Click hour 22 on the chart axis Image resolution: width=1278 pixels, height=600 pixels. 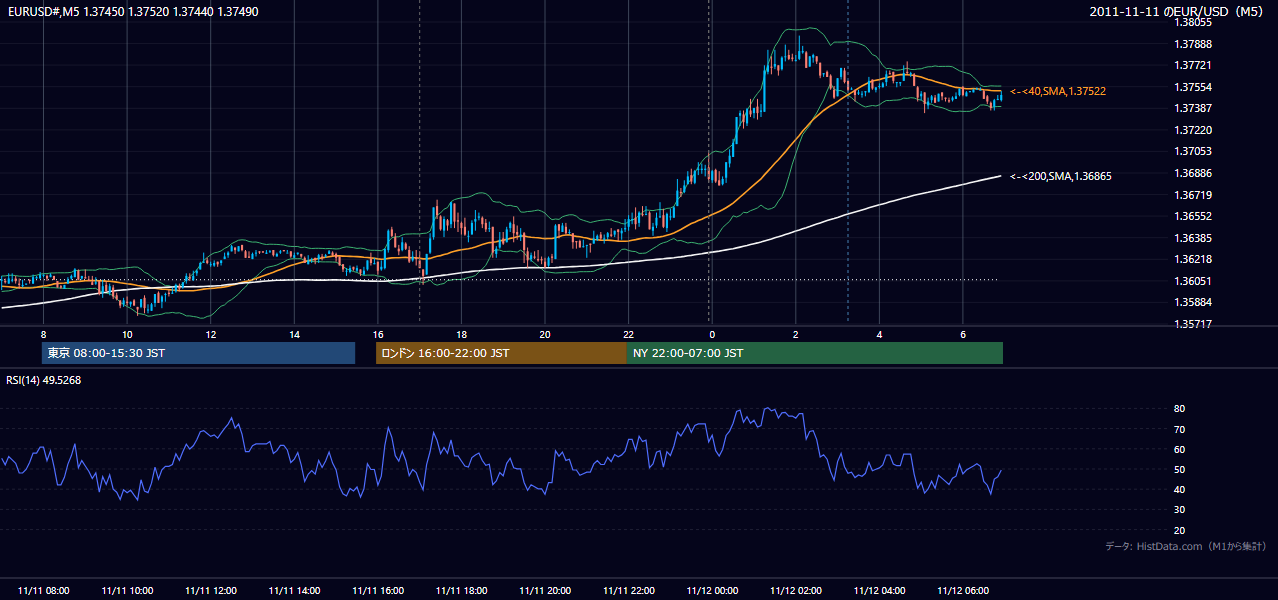tap(628, 334)
